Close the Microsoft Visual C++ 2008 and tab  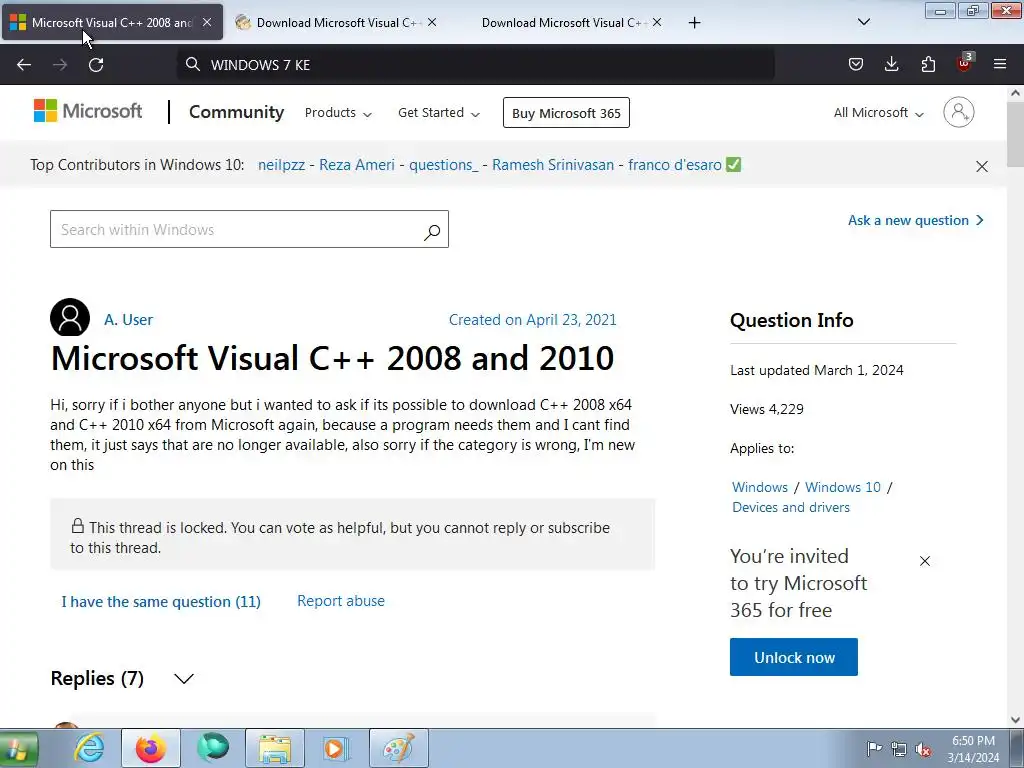click(207, 22)
